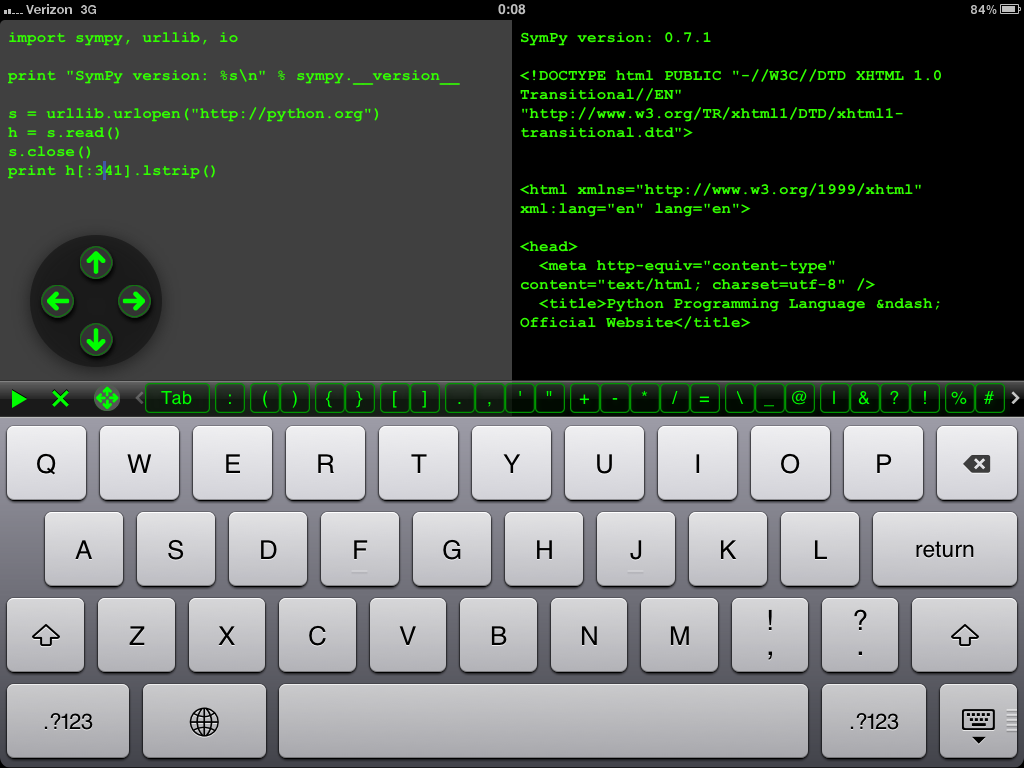Tap the equals sign shortcut key
This screenshot has height=768, width=1024.
point(704,399)
